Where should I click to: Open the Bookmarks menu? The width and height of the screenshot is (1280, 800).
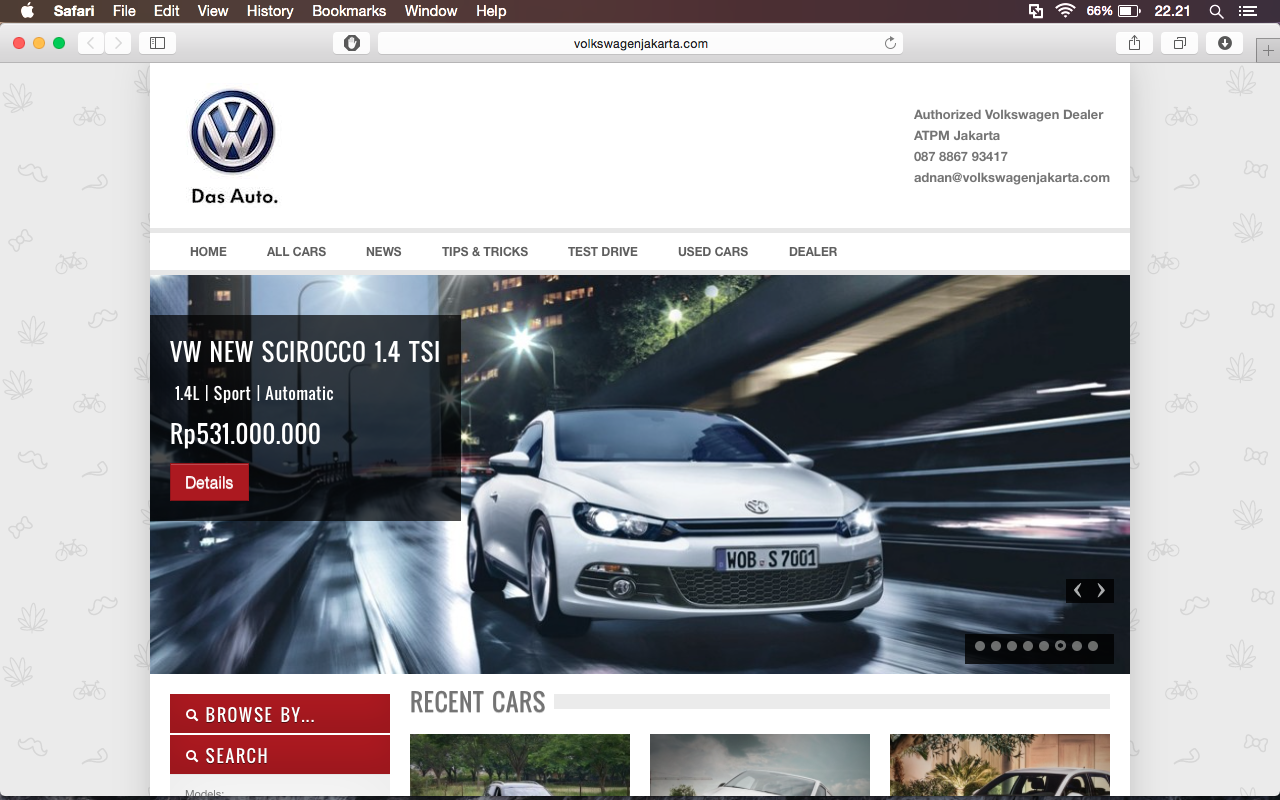[349, 11]
